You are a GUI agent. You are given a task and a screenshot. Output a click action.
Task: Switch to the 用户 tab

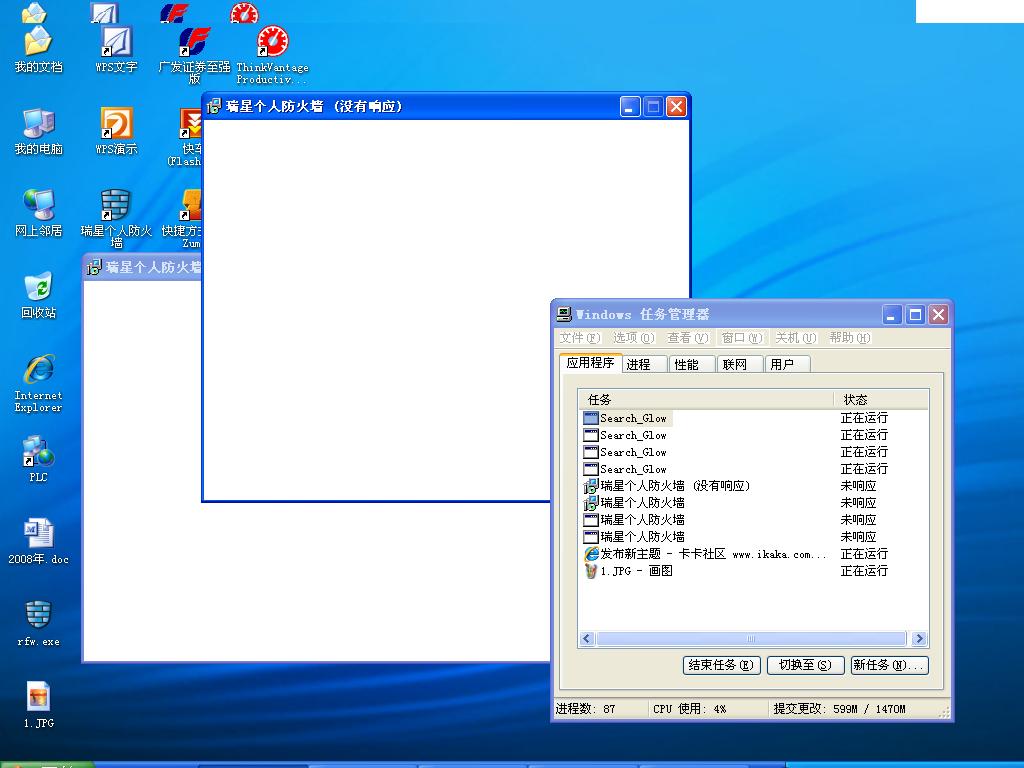(788, 364)
